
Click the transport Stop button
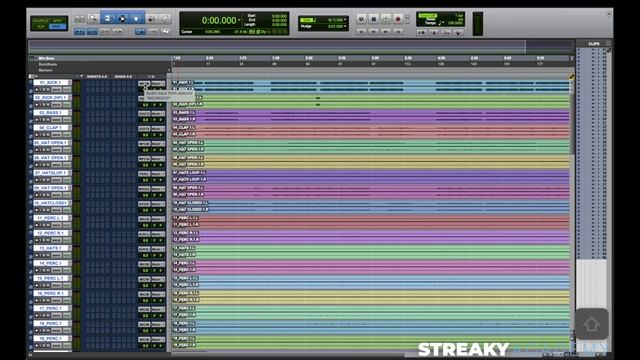373,19
